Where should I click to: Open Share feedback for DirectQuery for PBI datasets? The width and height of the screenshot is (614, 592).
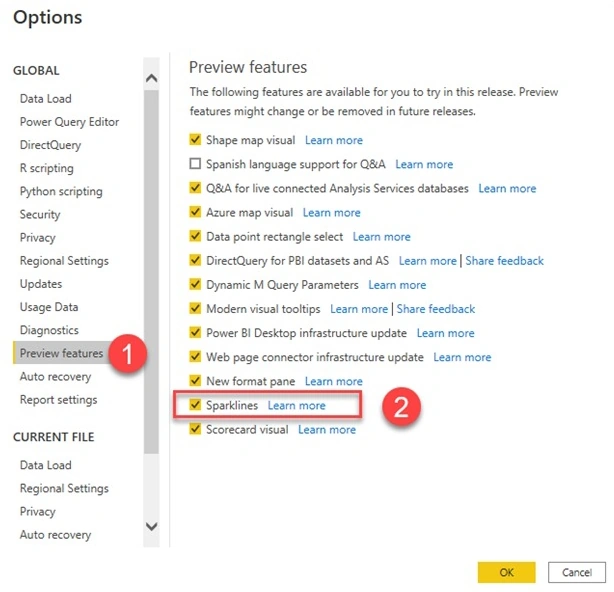[x=504, y=261]
